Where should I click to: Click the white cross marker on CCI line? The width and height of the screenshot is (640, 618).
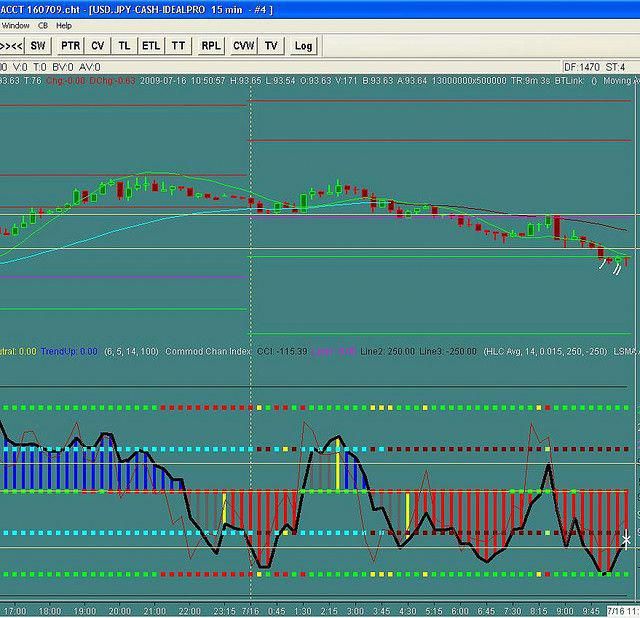click(626, 540)
